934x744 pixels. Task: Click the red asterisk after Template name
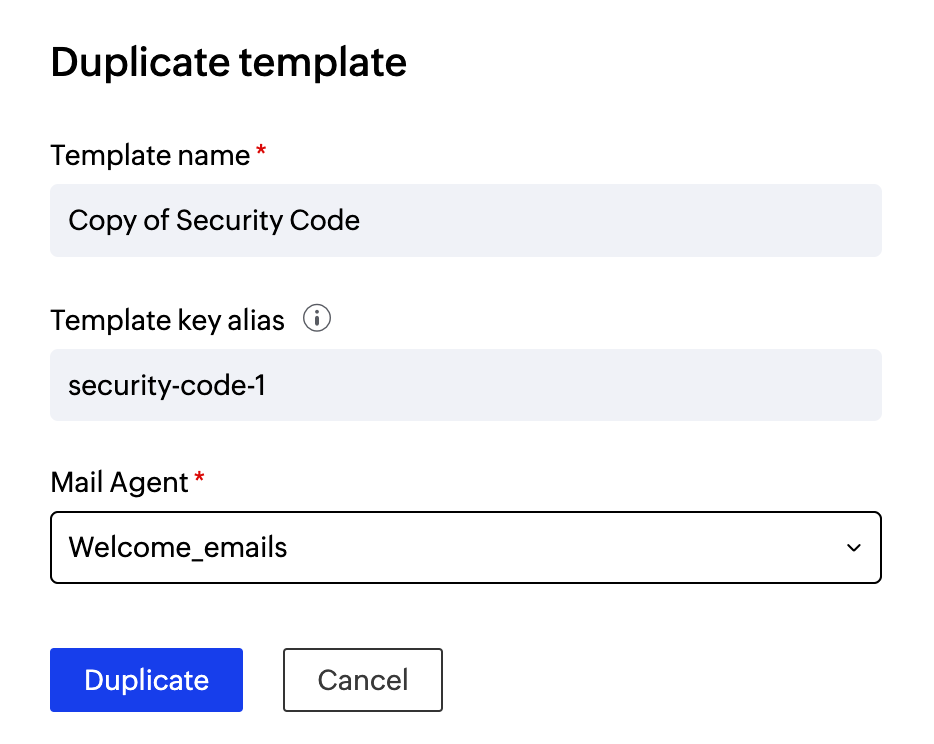(261, 152)
